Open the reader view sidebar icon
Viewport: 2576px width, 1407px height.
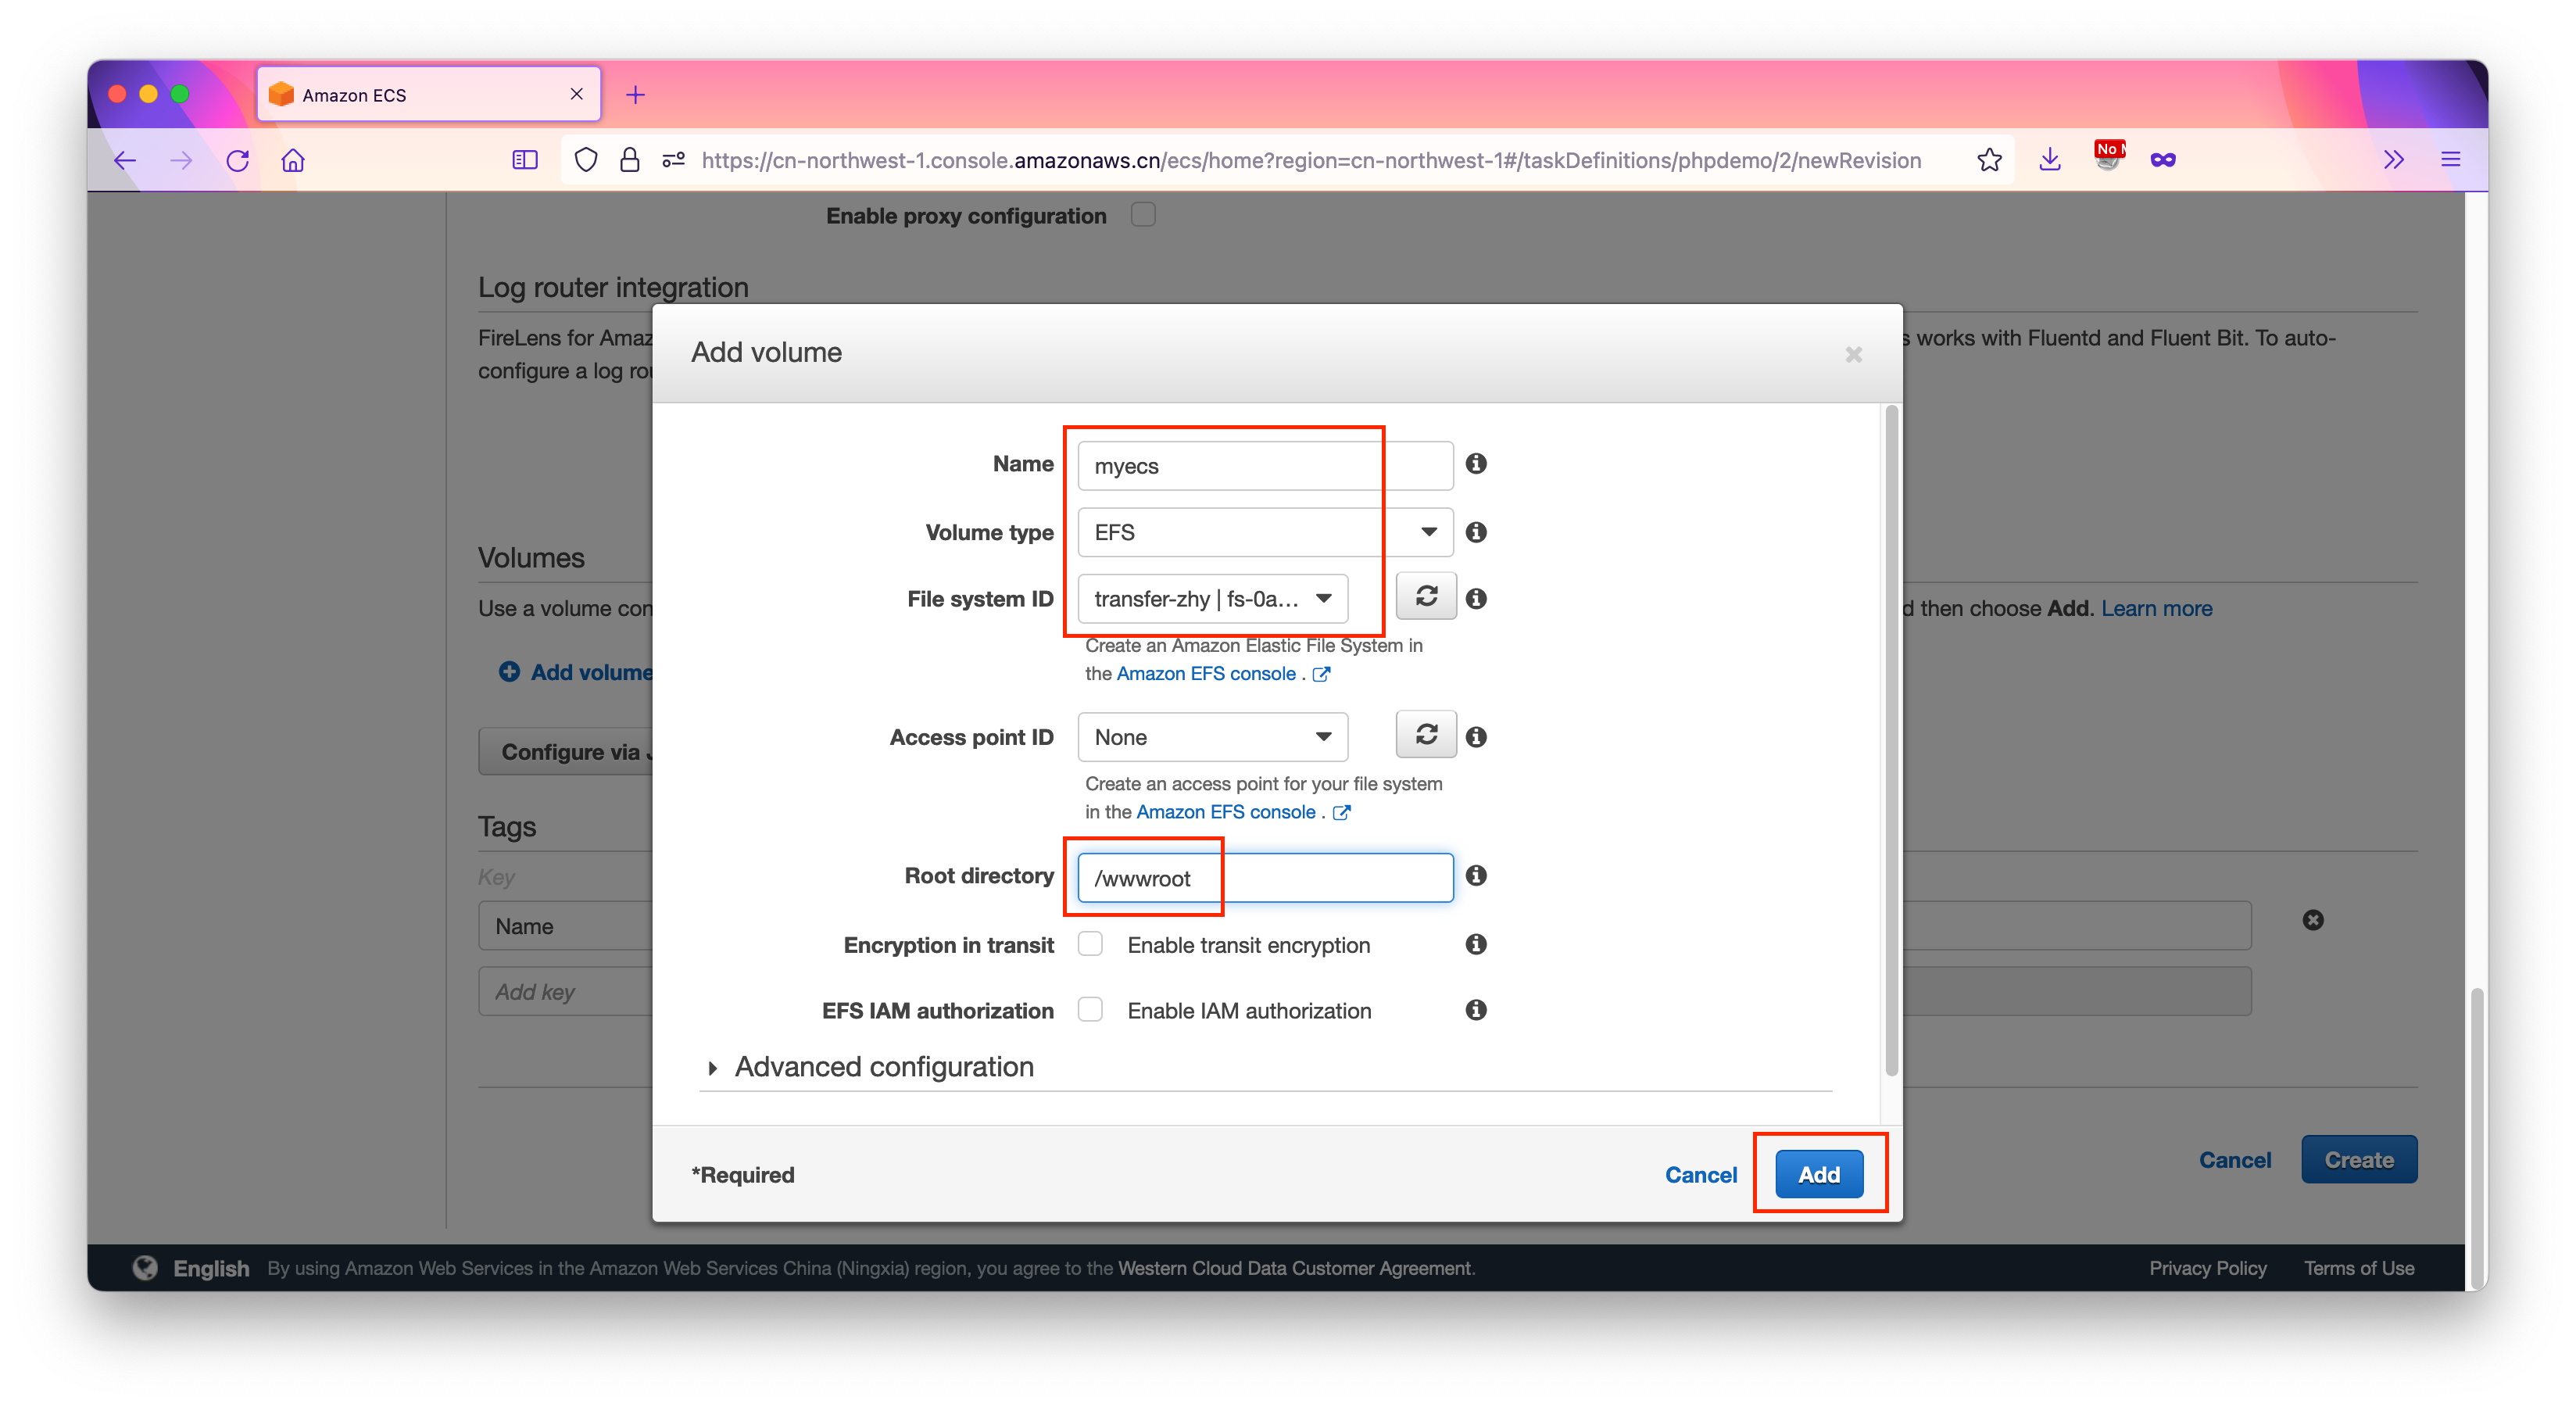[525, 160]
